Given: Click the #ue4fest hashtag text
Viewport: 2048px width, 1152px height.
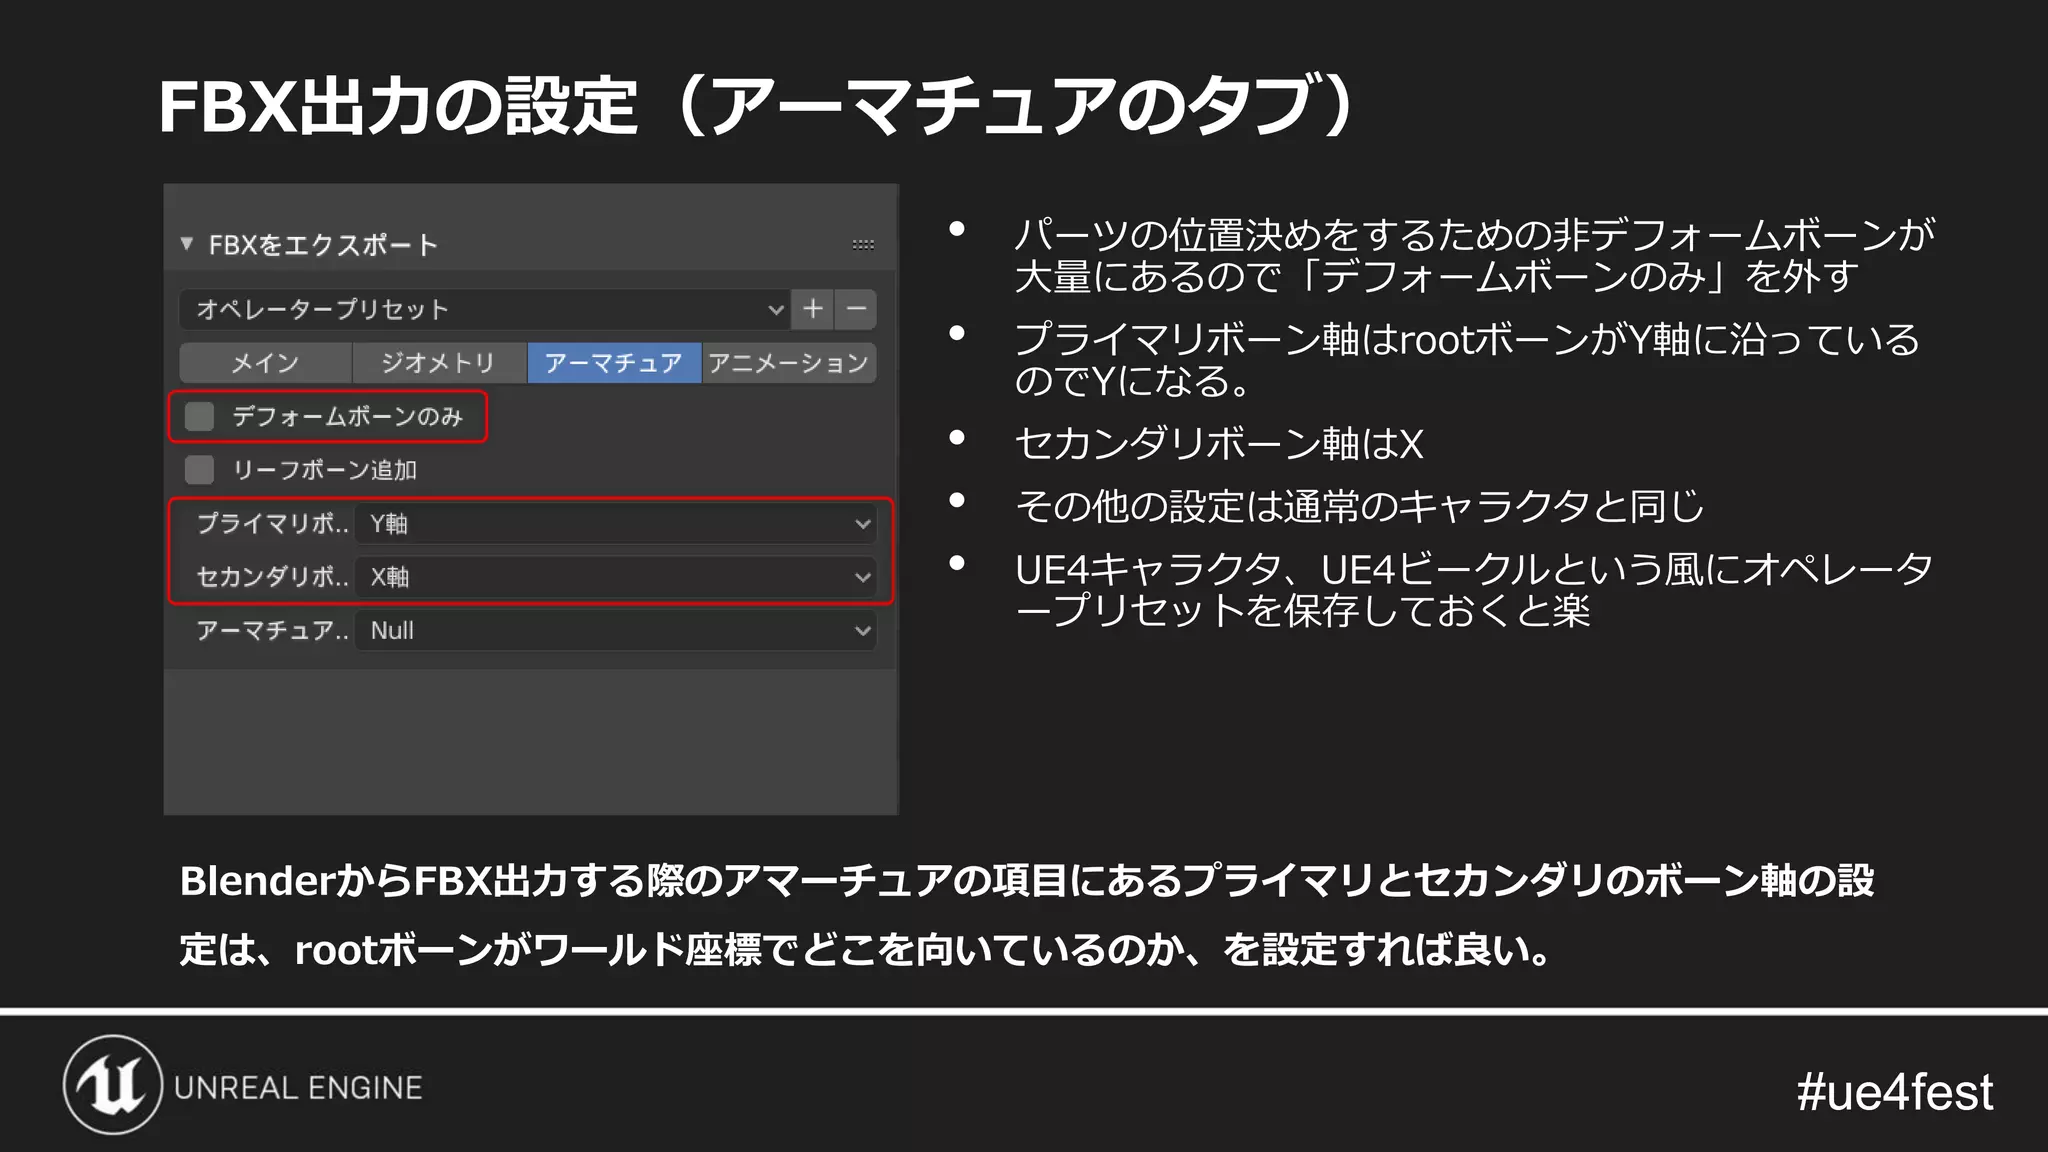Looking at the screenshot, I should (x=1894, y=1091).
